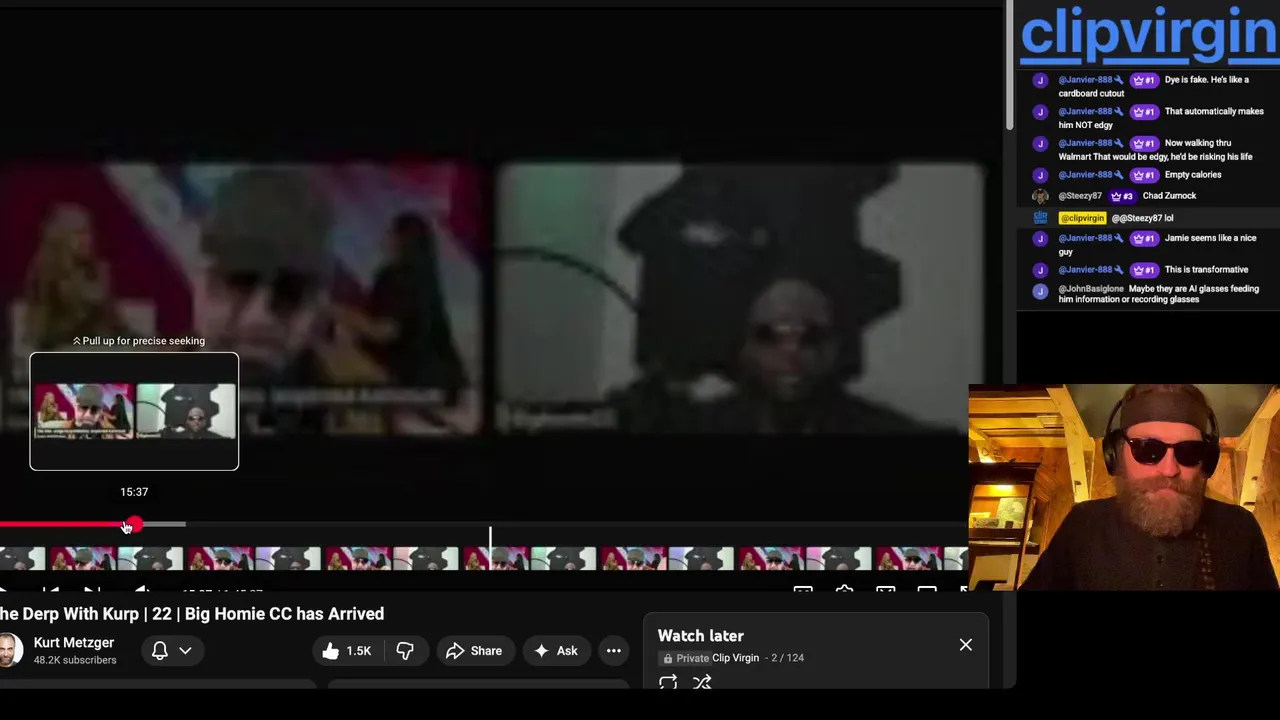This screenshot has height=720, width=1280.
Task: Click 'Pull up for precise seeking' hint
Action: pyautogui.click(x=138, y=341)
